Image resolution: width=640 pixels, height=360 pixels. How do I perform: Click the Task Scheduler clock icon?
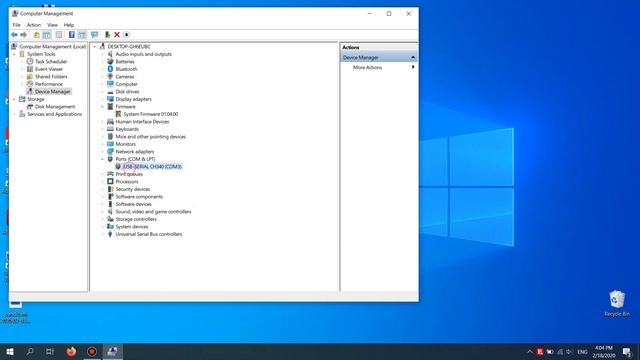pos(30,62)
